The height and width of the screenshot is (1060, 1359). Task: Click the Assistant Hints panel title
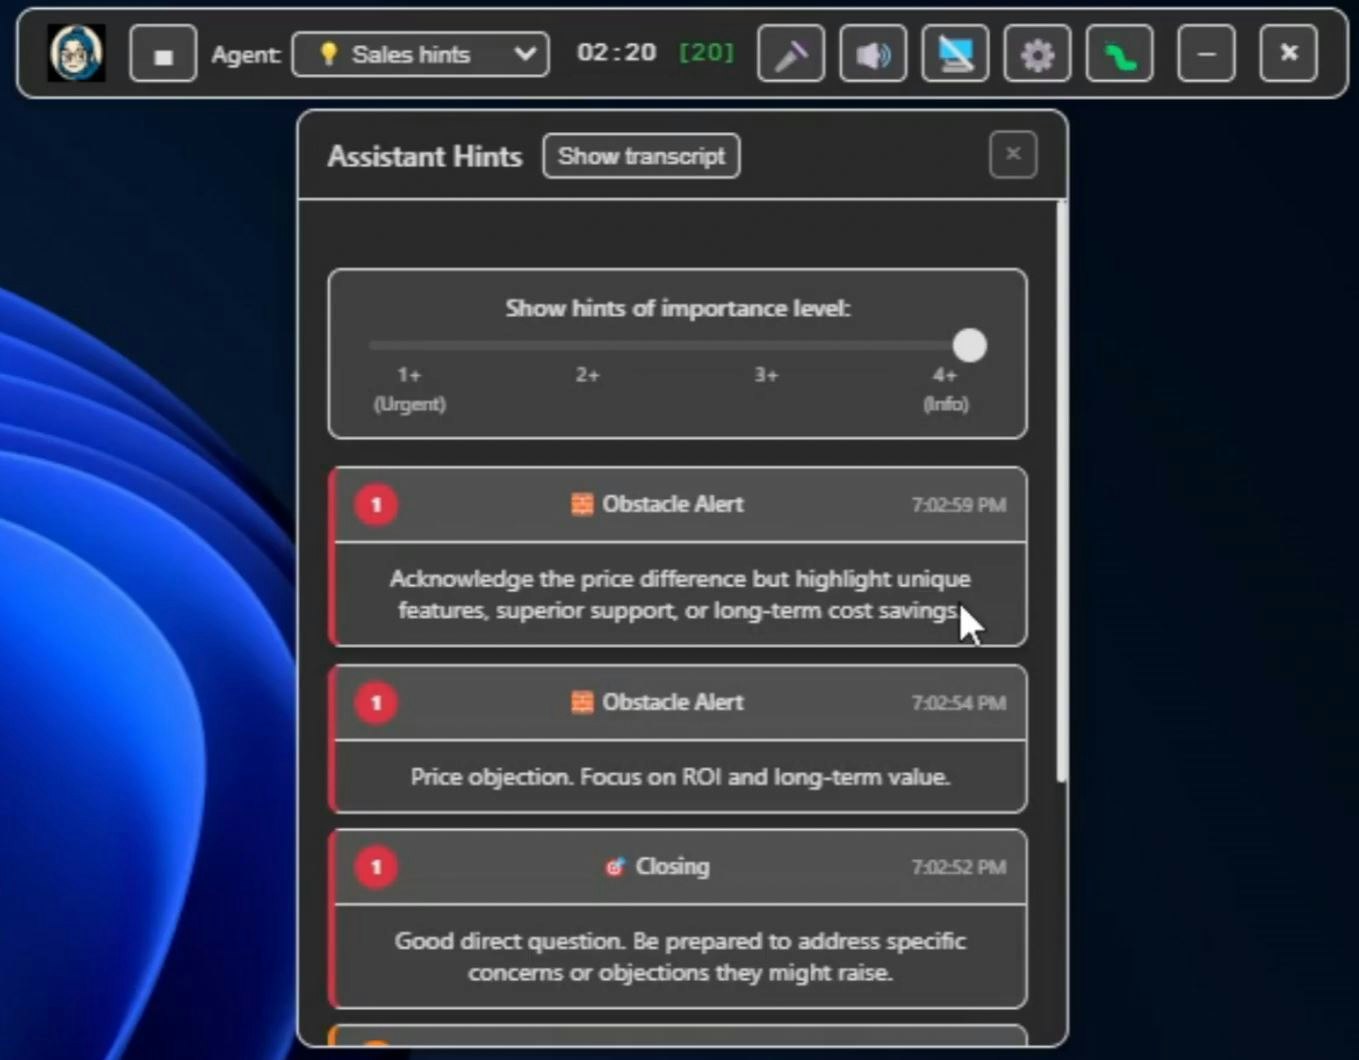coord(425,157)
